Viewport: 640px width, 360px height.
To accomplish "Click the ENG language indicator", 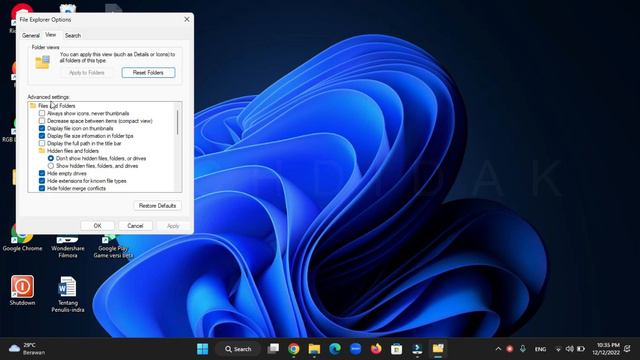I will pyautogui.click(x=540, y=349).
